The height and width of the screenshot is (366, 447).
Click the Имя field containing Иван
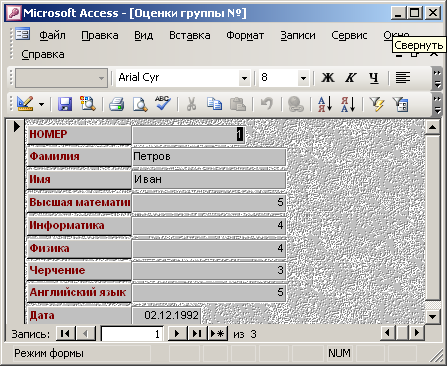coord(209,180)
